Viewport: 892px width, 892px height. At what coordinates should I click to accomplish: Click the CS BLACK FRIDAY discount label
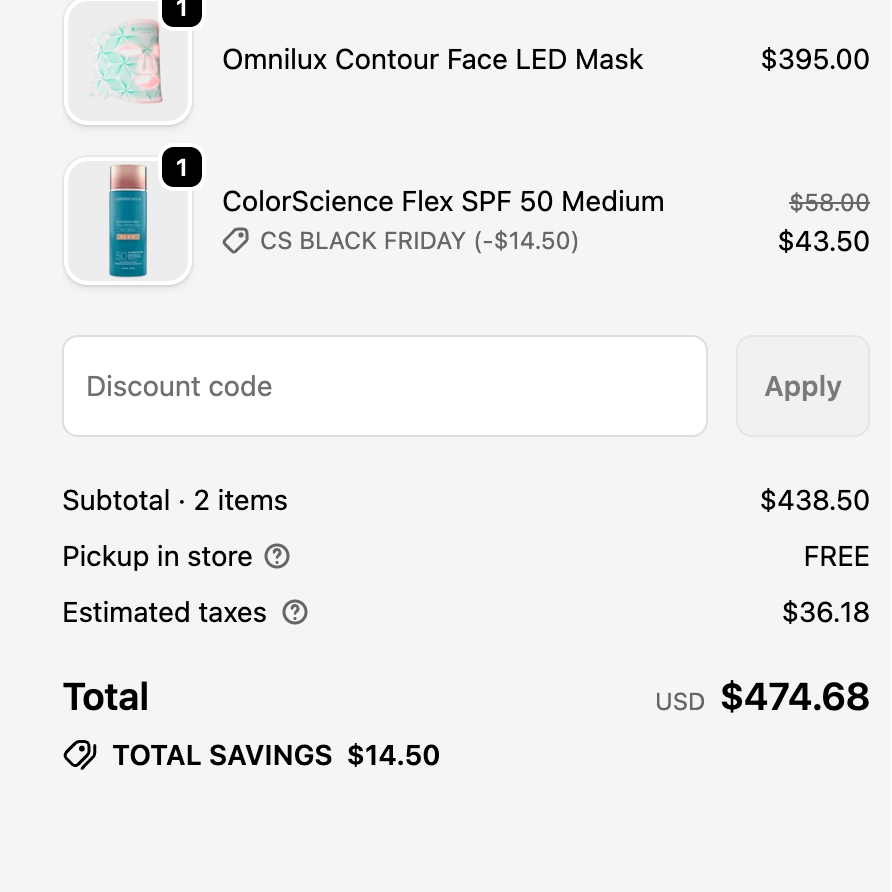point(419,241)
